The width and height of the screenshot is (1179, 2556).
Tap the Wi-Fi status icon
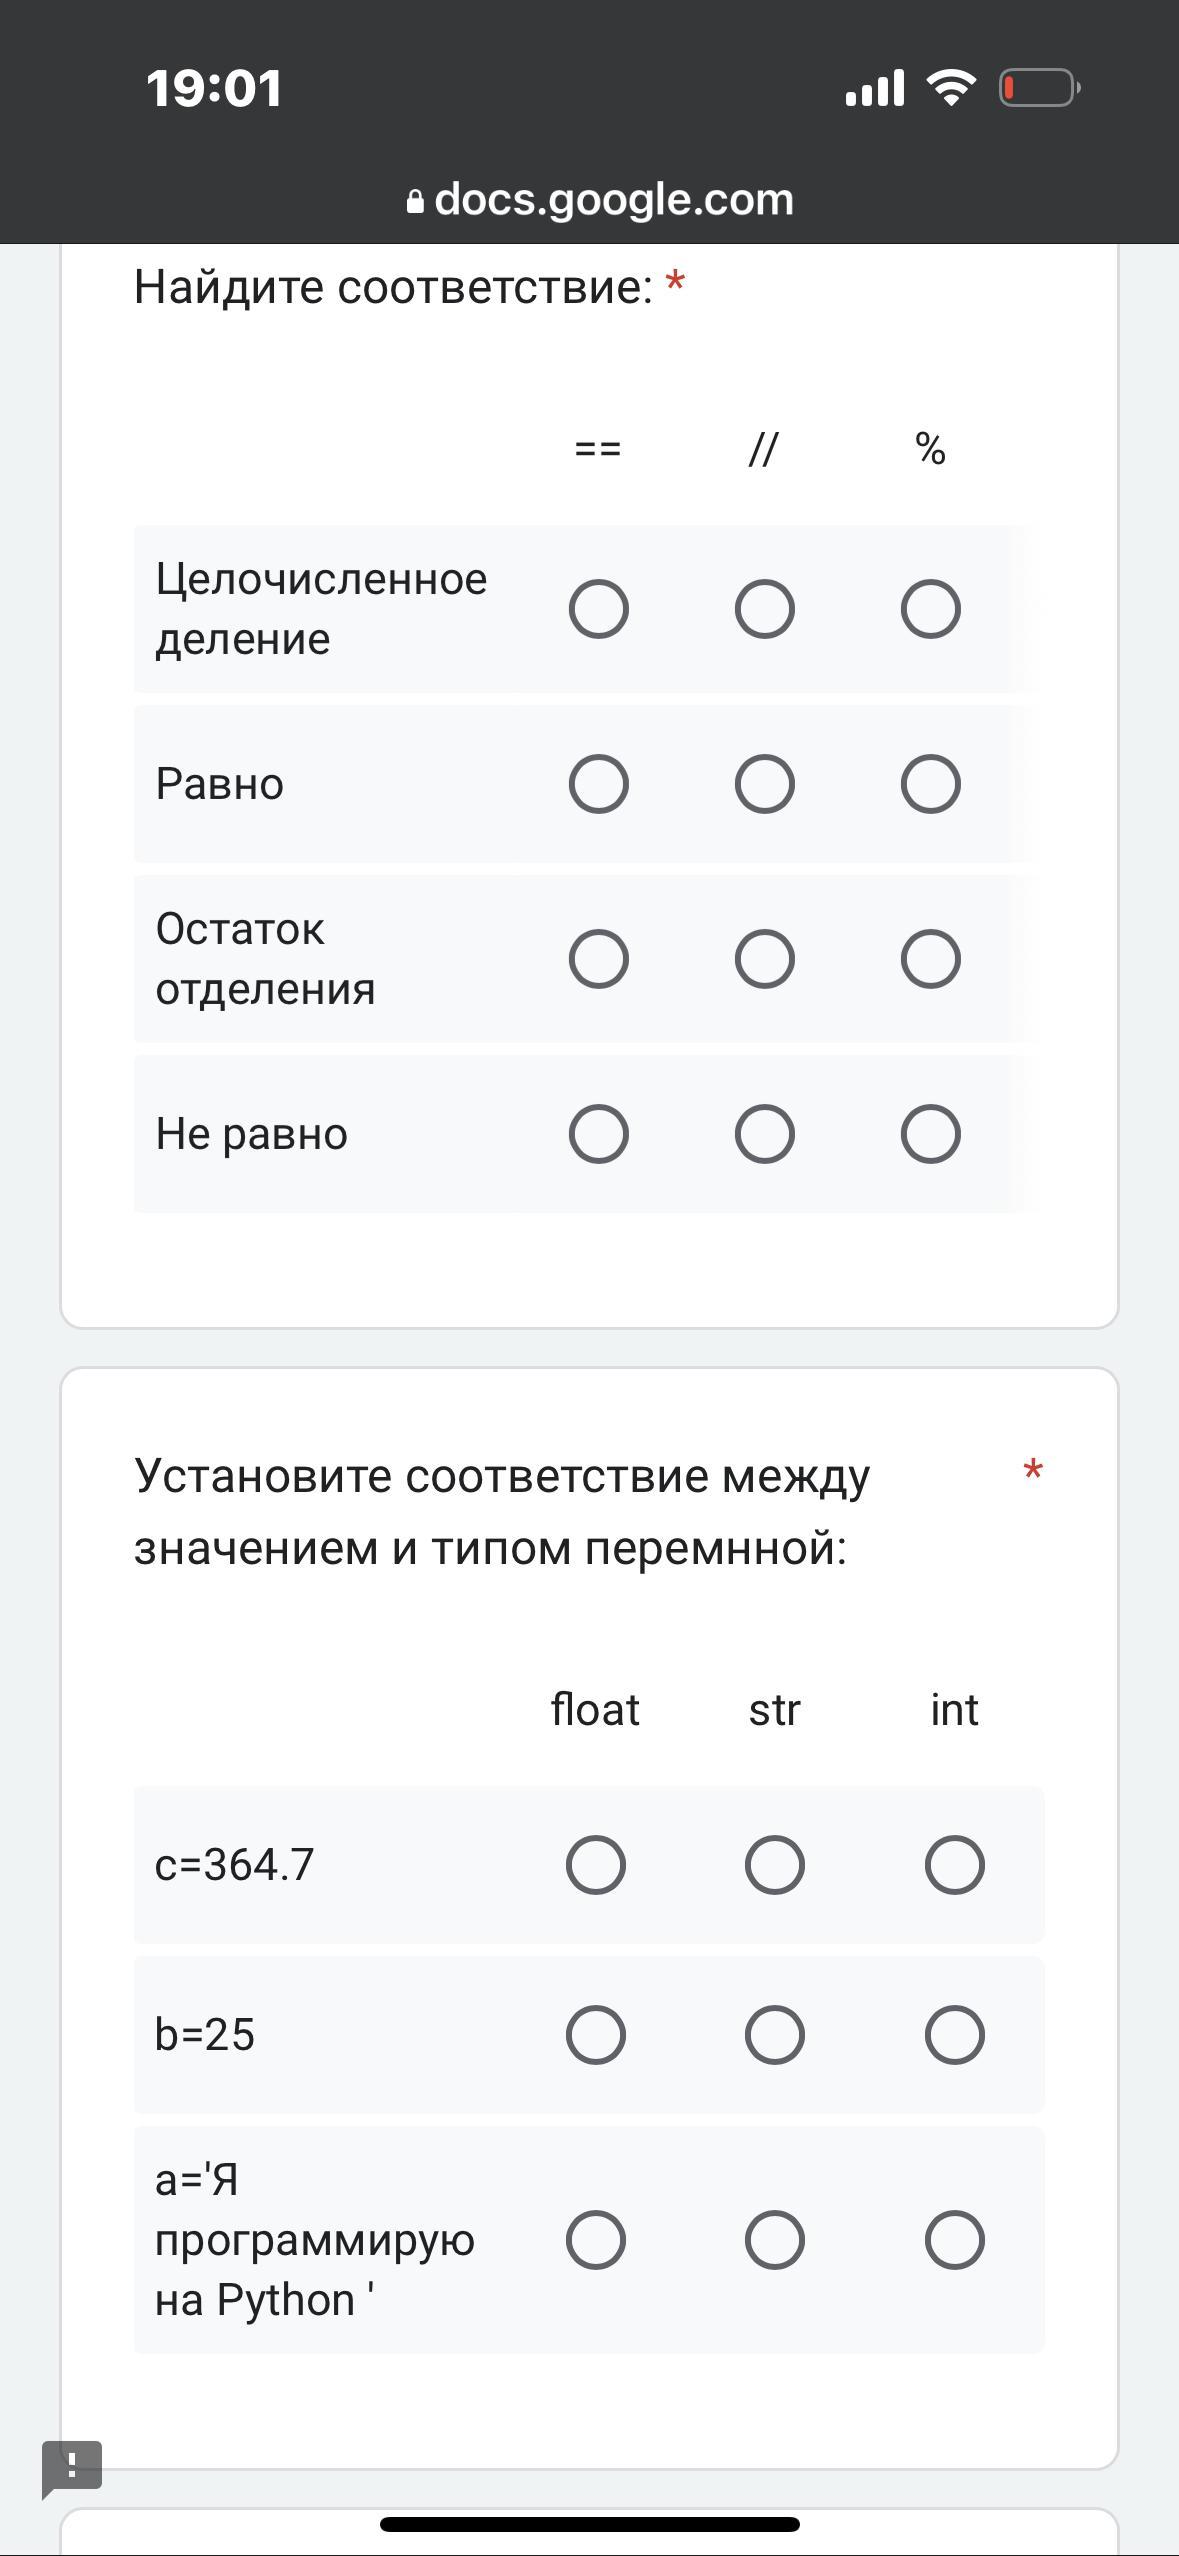pos(952,88)
